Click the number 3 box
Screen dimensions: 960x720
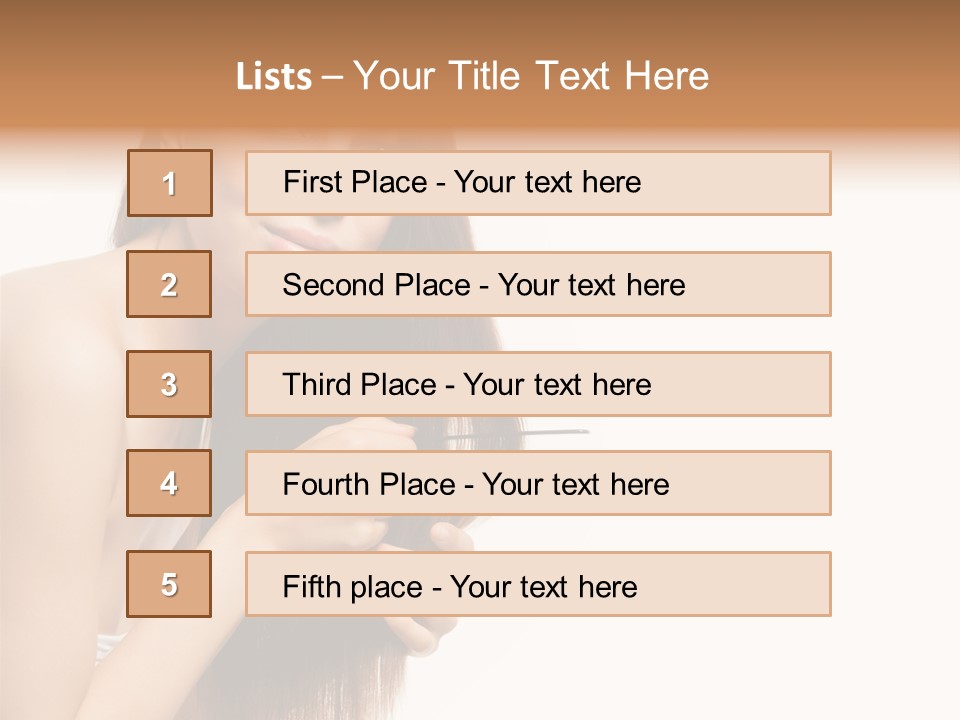click(169, 384)
